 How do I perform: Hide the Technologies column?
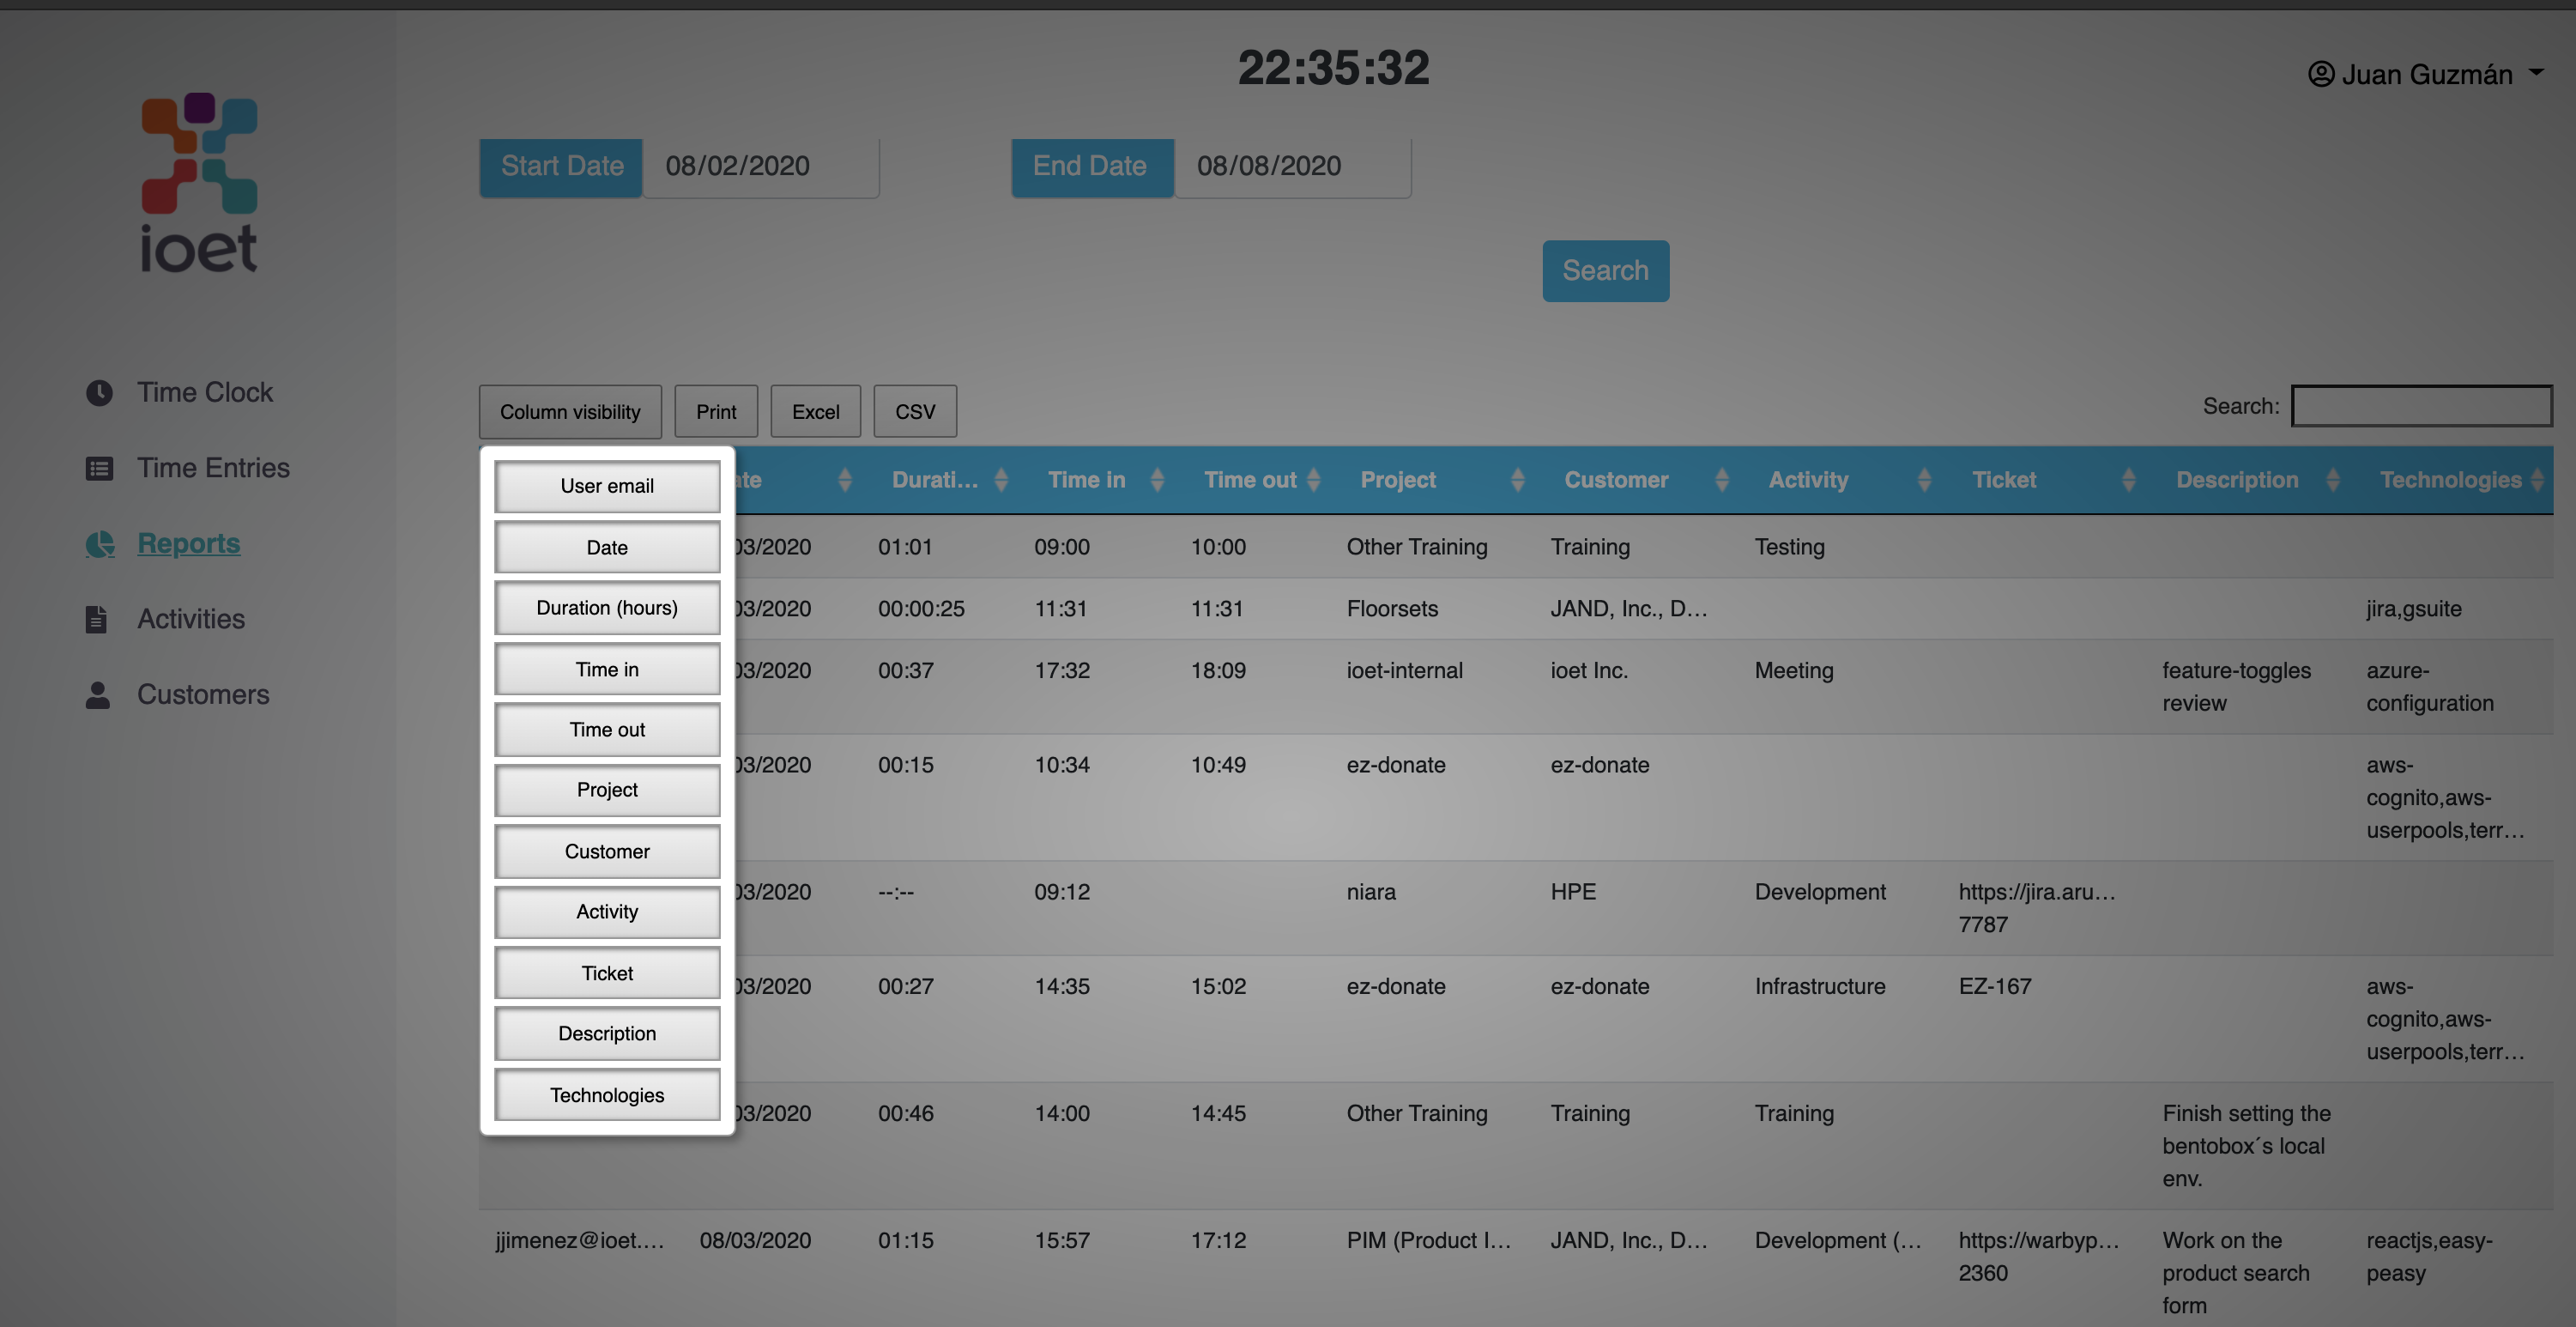pyautogui.click(x=606, y=1095)
